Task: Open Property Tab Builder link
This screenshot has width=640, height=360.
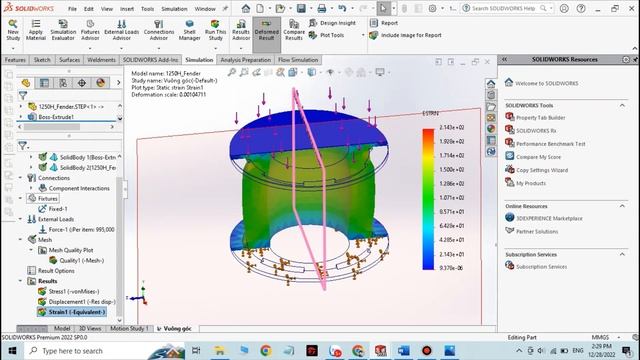Action: pos(535,118)
